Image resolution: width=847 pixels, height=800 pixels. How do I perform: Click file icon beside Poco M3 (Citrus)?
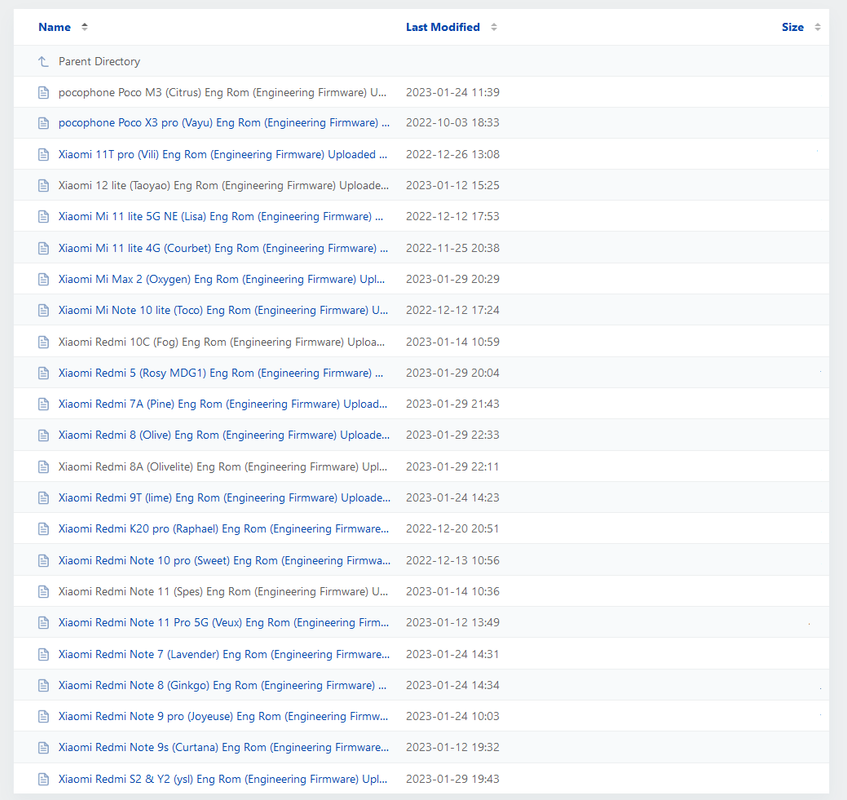[44, 93]
